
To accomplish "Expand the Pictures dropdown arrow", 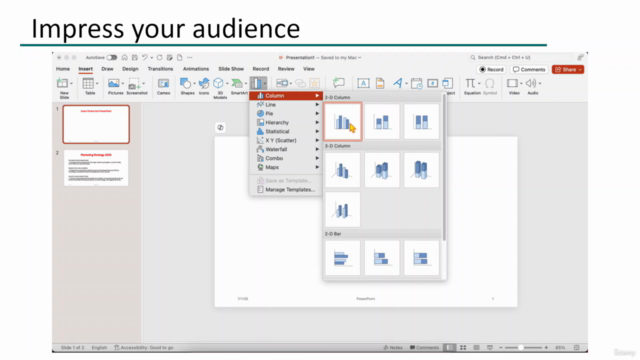I will 122,84.
